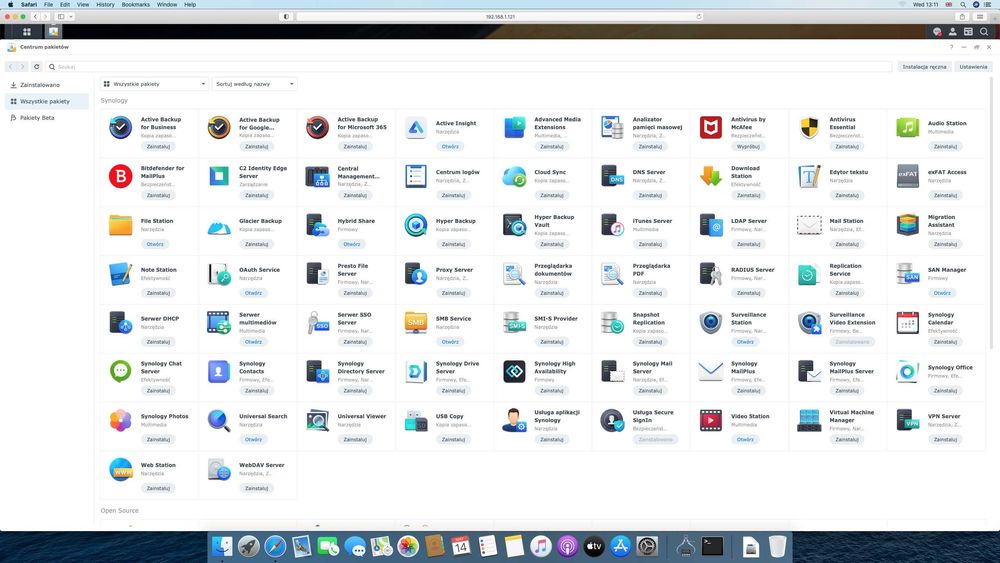Select the iTunes Server icon
1000x563 pixels.
612,225
